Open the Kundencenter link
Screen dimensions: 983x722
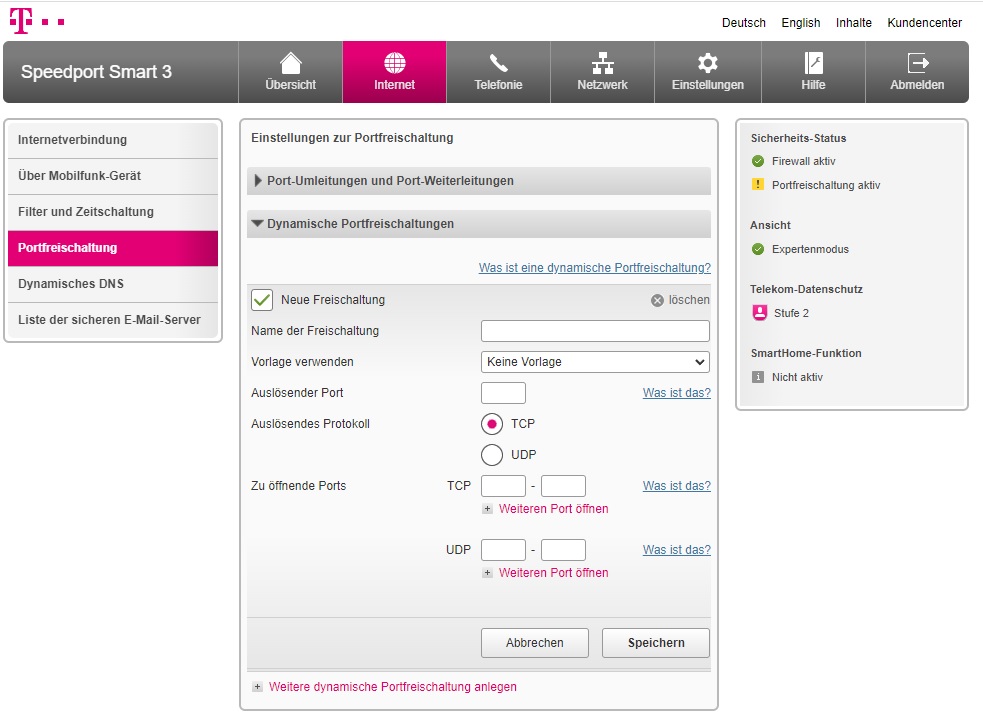coord(925,23)
